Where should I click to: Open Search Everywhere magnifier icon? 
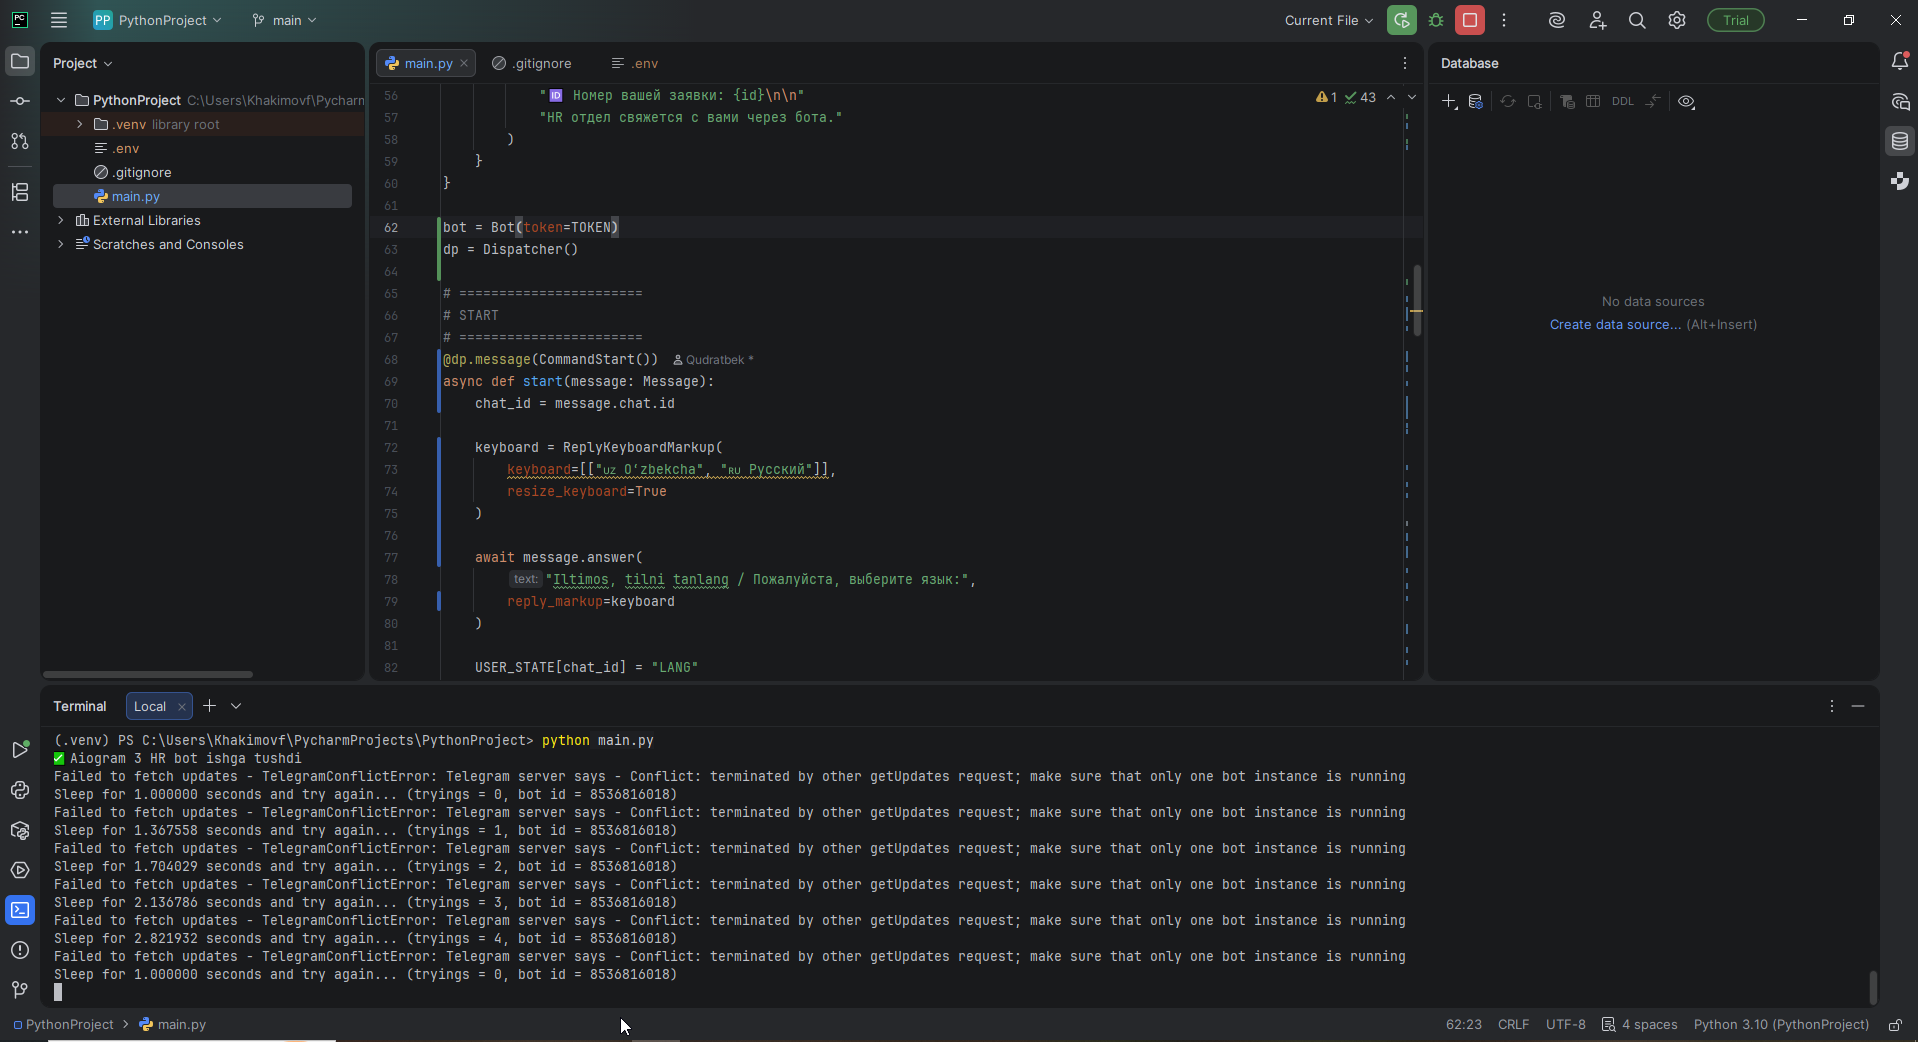tap(1637, 20)
